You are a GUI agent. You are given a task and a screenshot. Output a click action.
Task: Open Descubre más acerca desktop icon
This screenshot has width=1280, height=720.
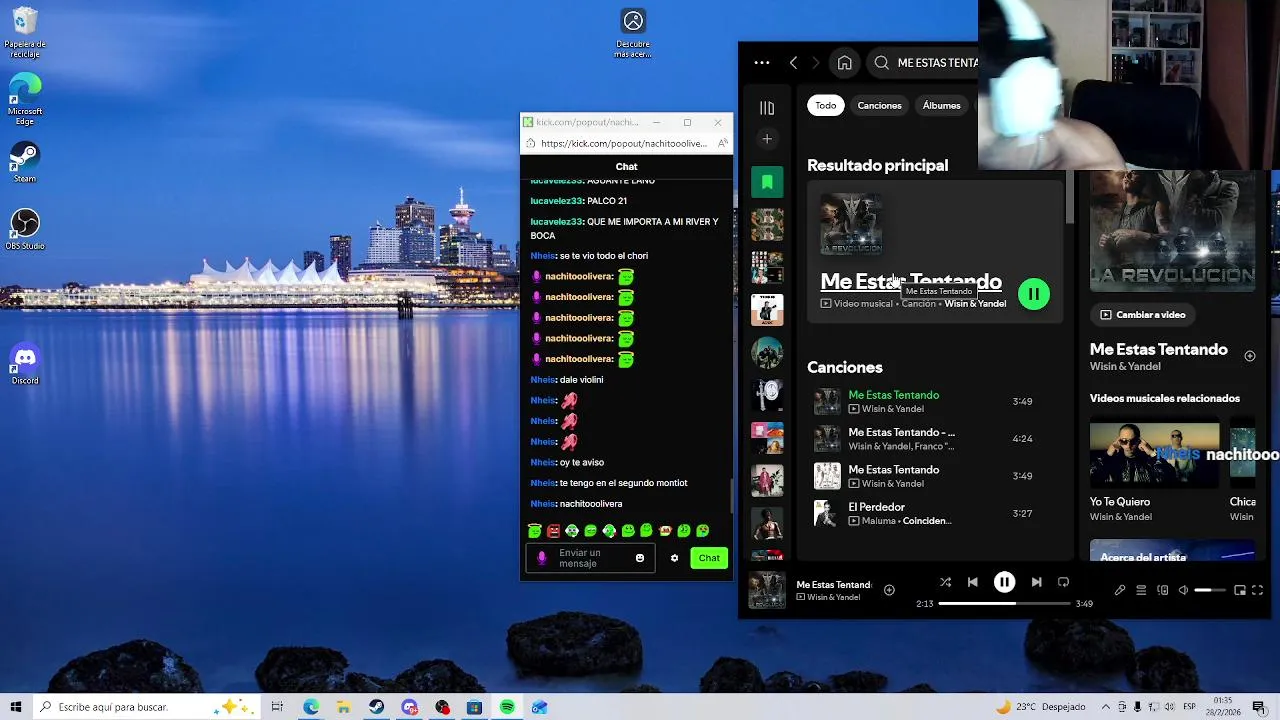[633, 33]
